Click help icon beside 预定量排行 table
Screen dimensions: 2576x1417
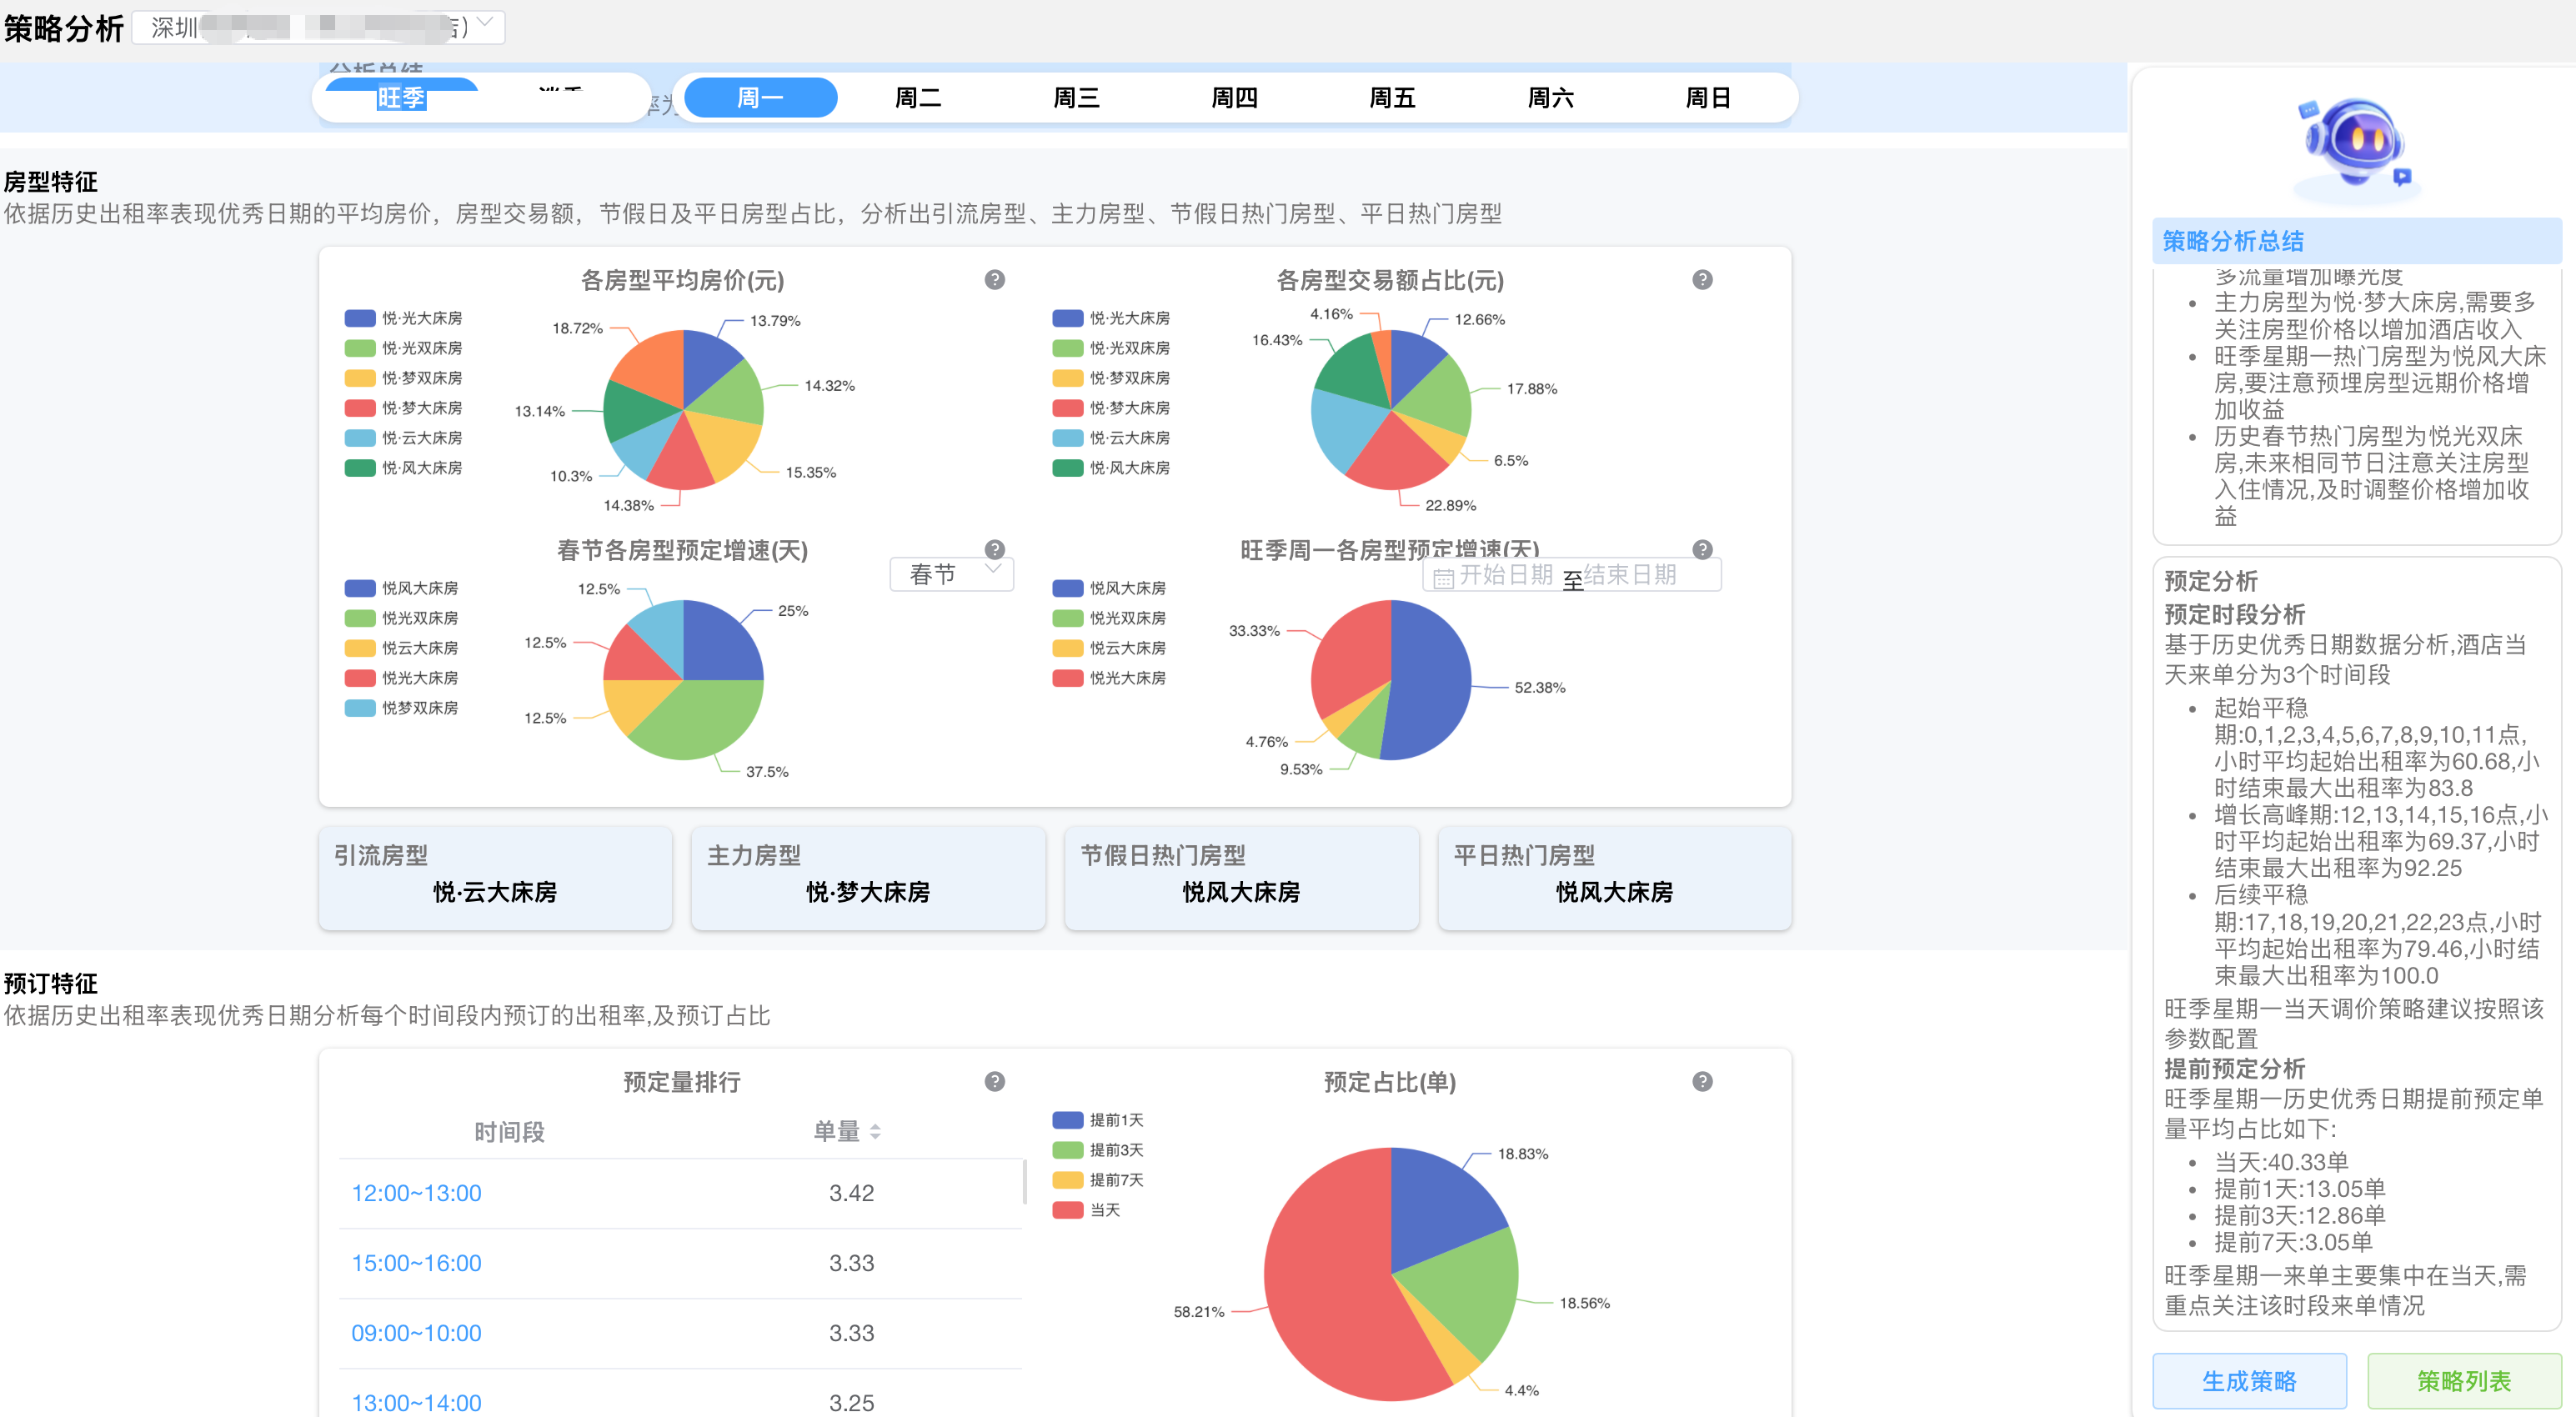994,1081
